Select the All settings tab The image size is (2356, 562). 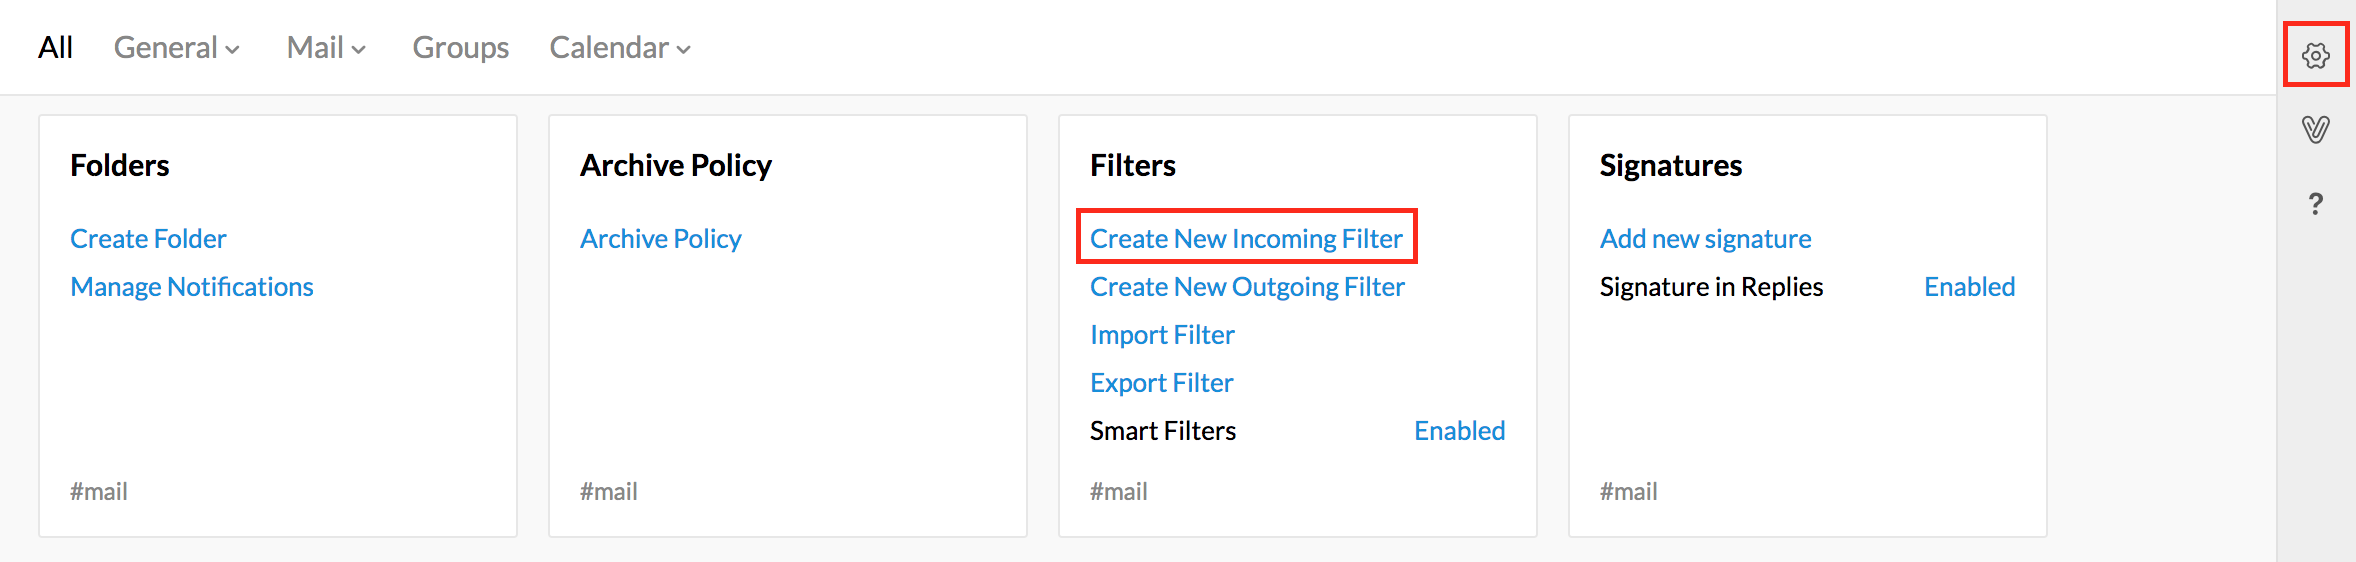point(55,48)
